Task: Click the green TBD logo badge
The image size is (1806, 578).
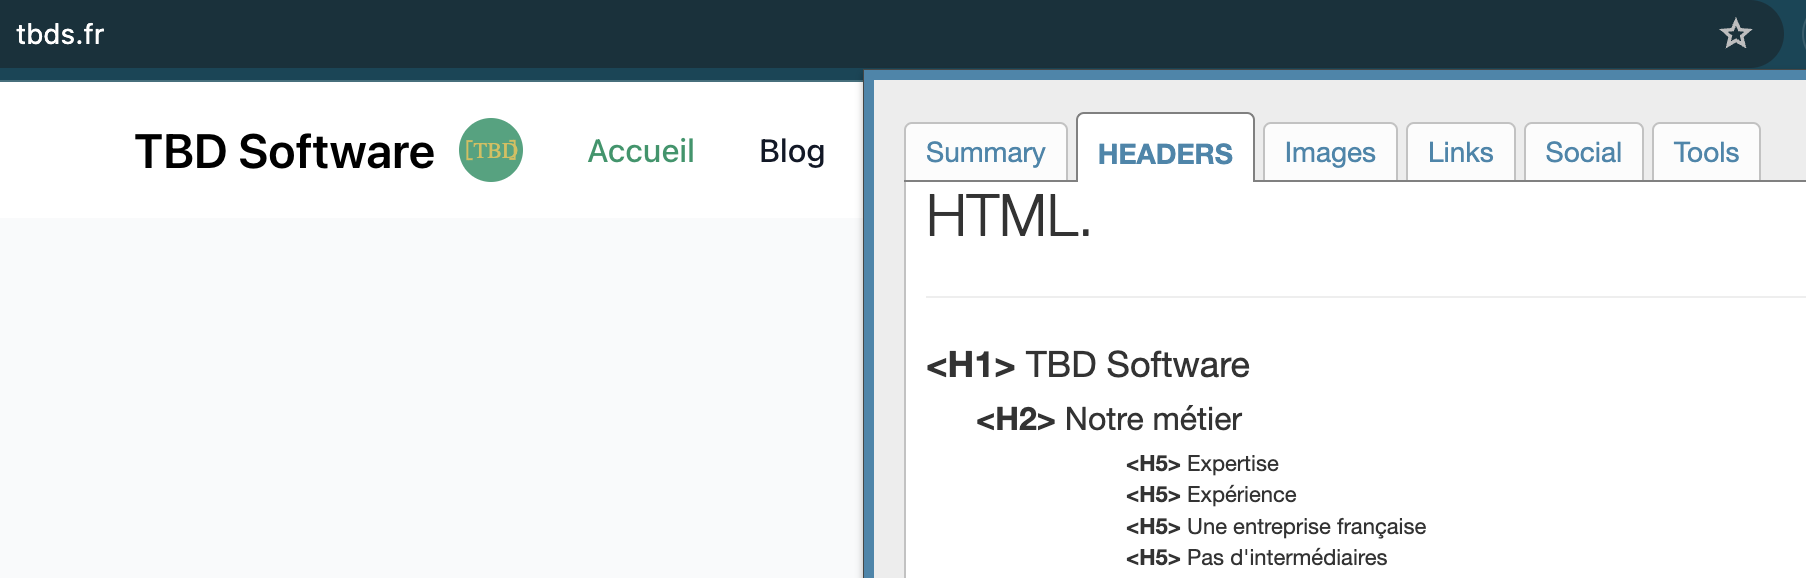Action: (491, 150)
